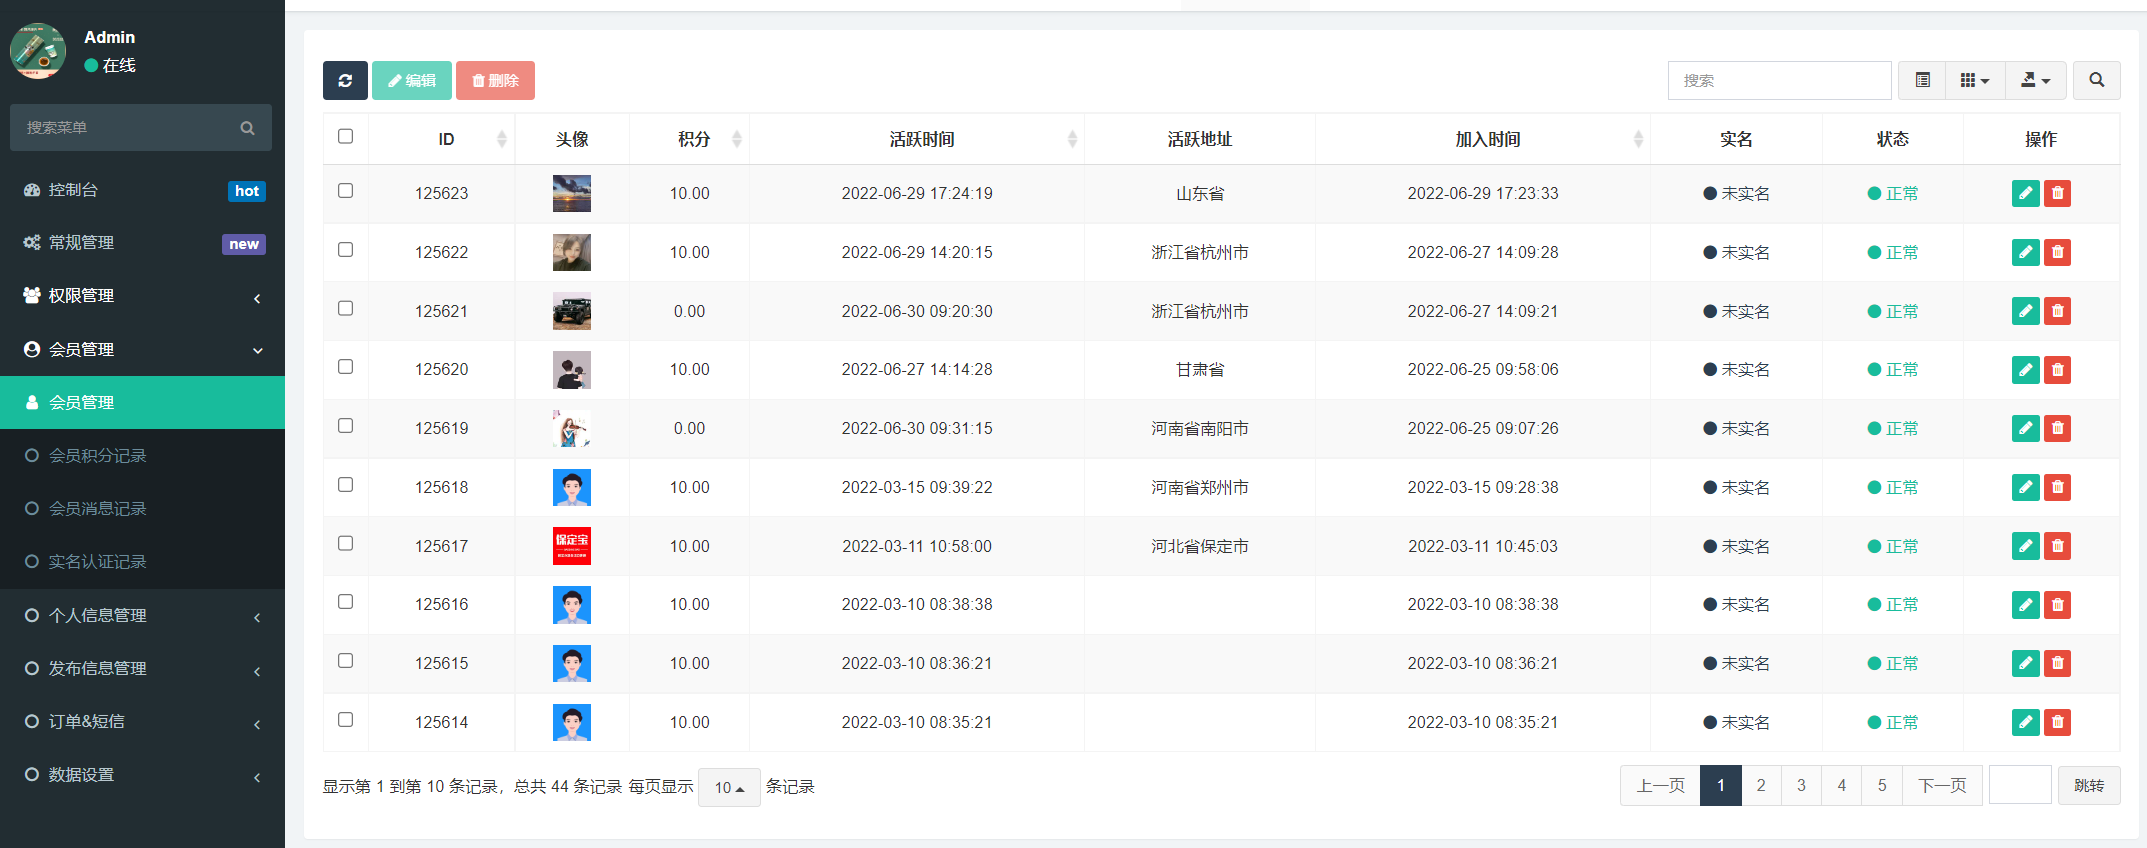Click edit pencil icon for member 125620
The height and width of the screenshot is (848, 2147).
[2025, 370]
